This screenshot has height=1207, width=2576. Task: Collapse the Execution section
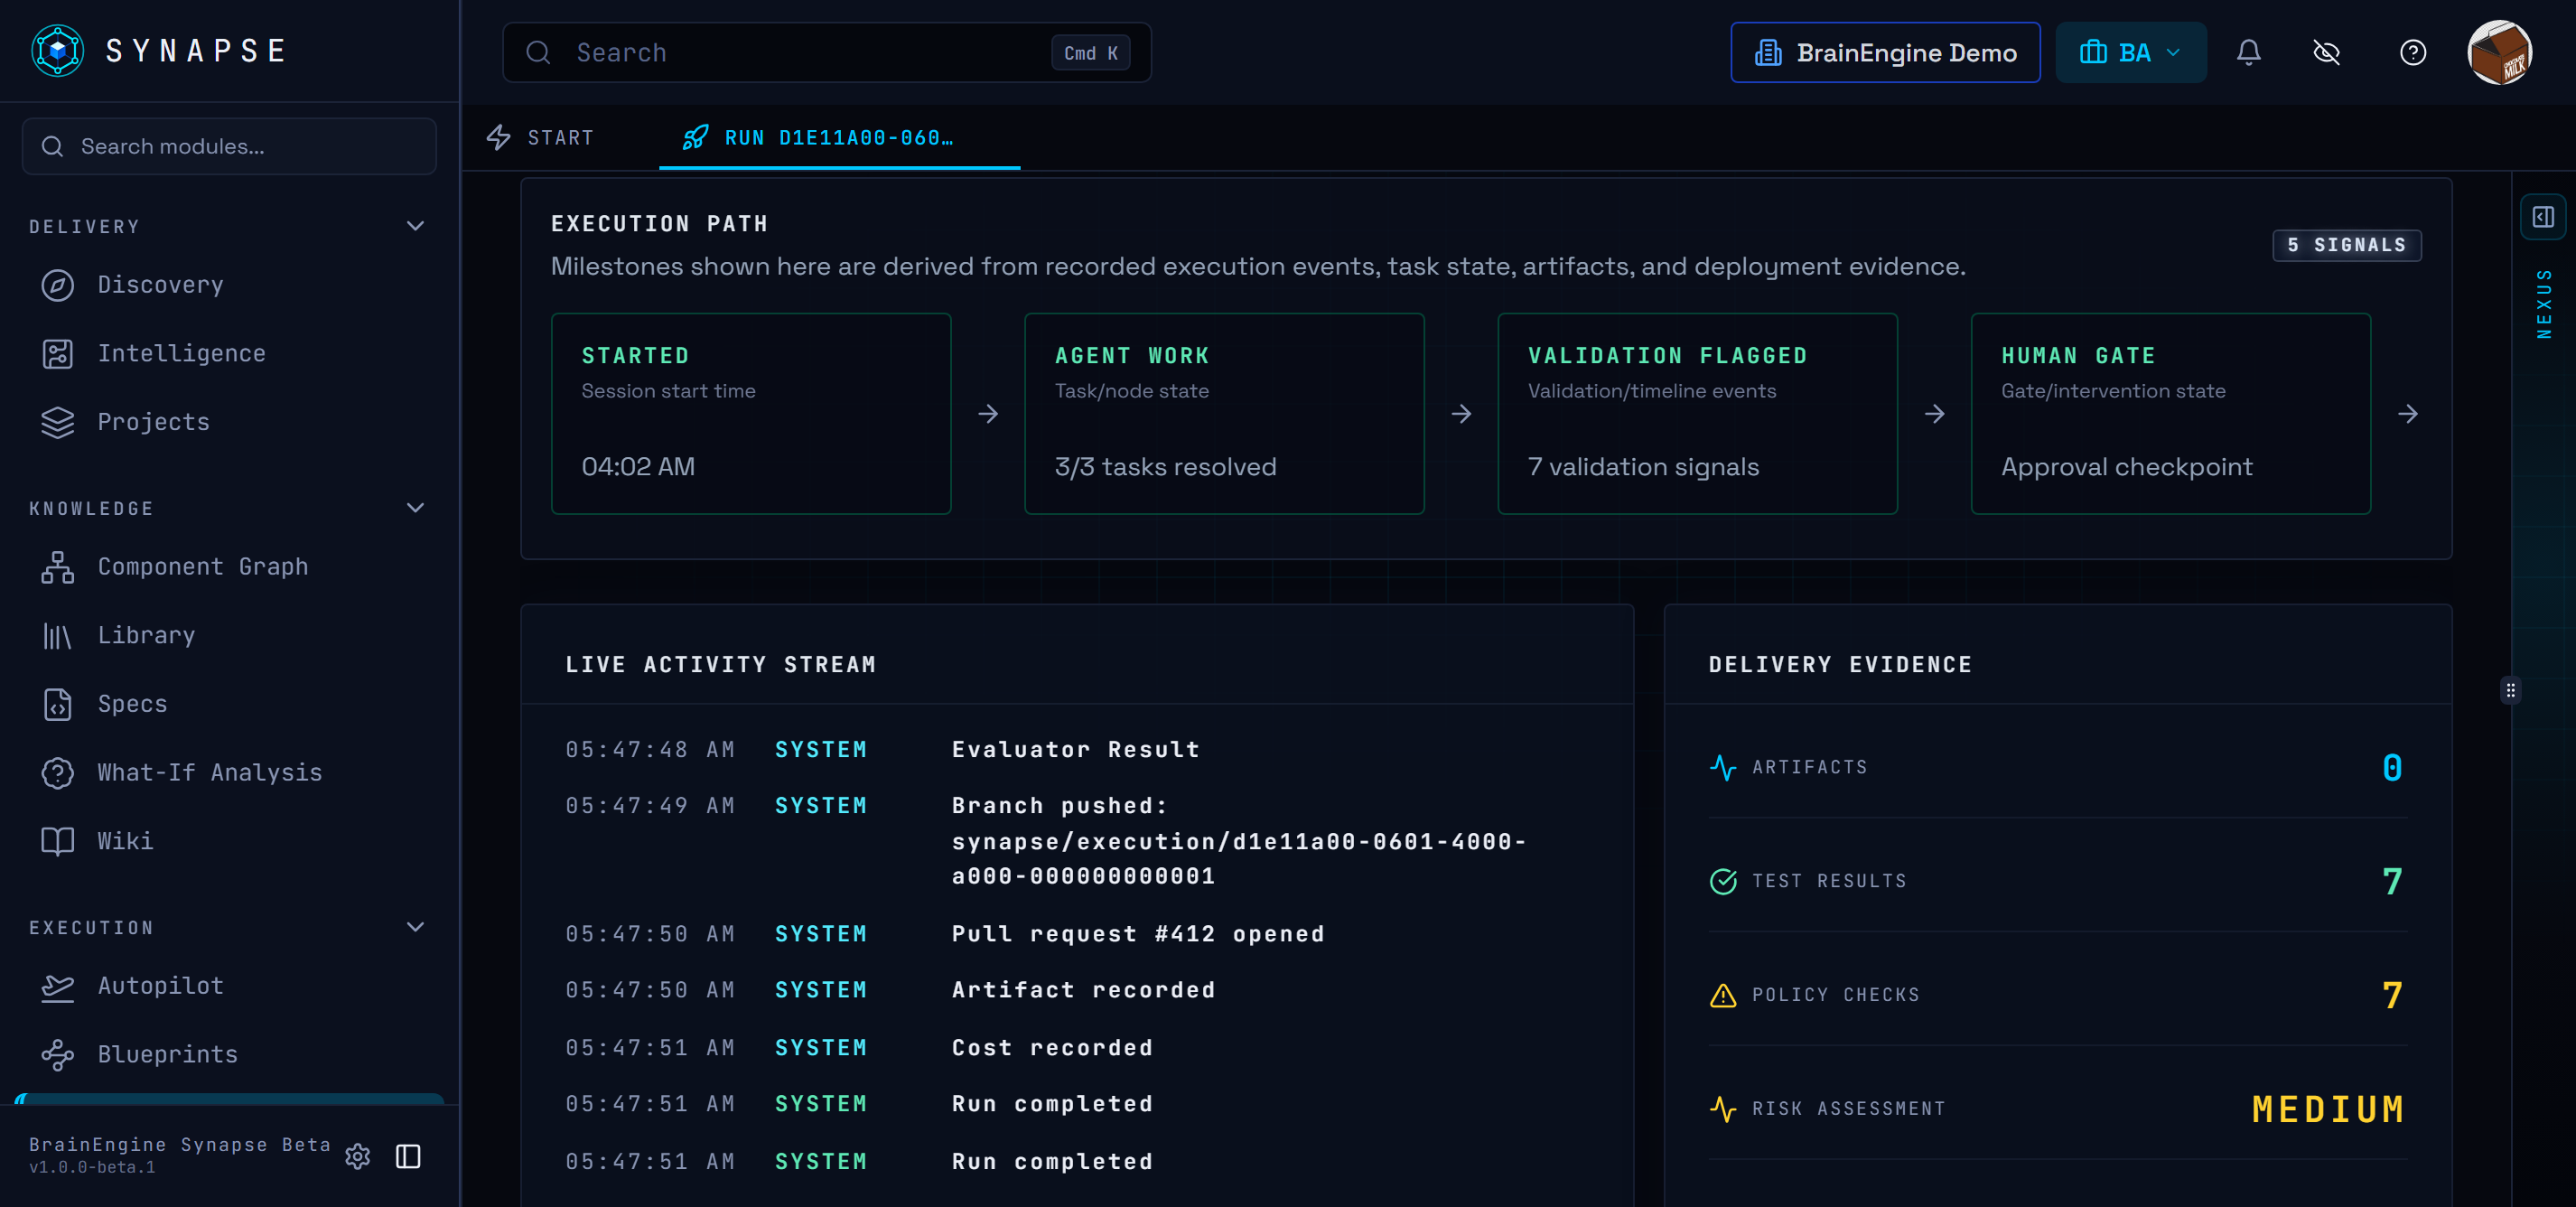click(415, 927)
